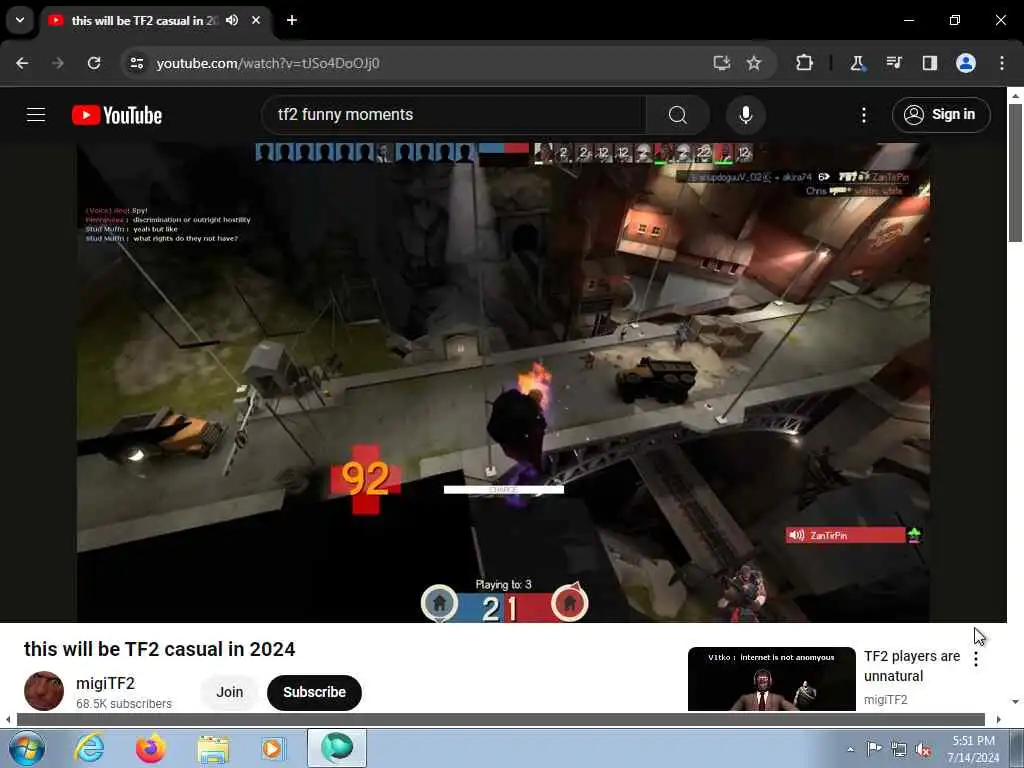Launch Firefox from the taskbar
Screen dimensions: 1024x768
tap(151, 748)
